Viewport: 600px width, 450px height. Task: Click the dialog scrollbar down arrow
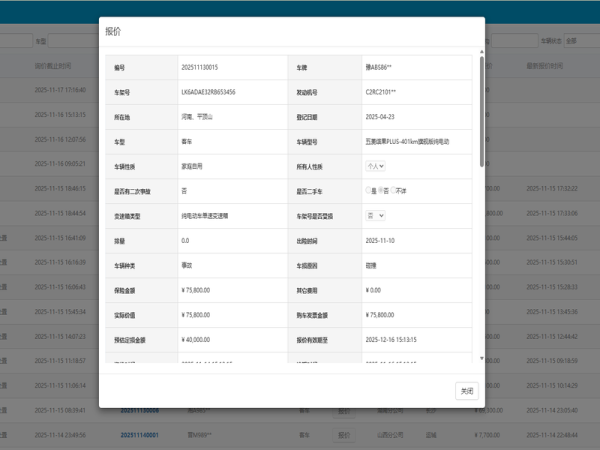click(x=481, y=358)
